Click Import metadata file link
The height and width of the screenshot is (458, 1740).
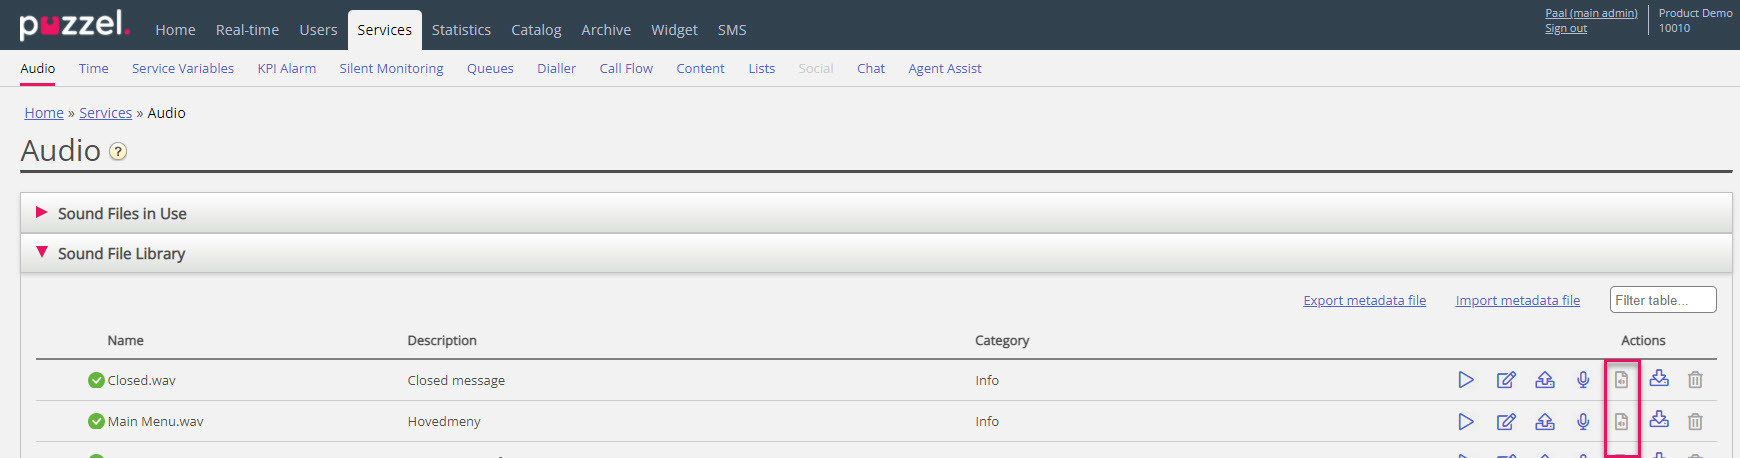[x=1517, y=301]
